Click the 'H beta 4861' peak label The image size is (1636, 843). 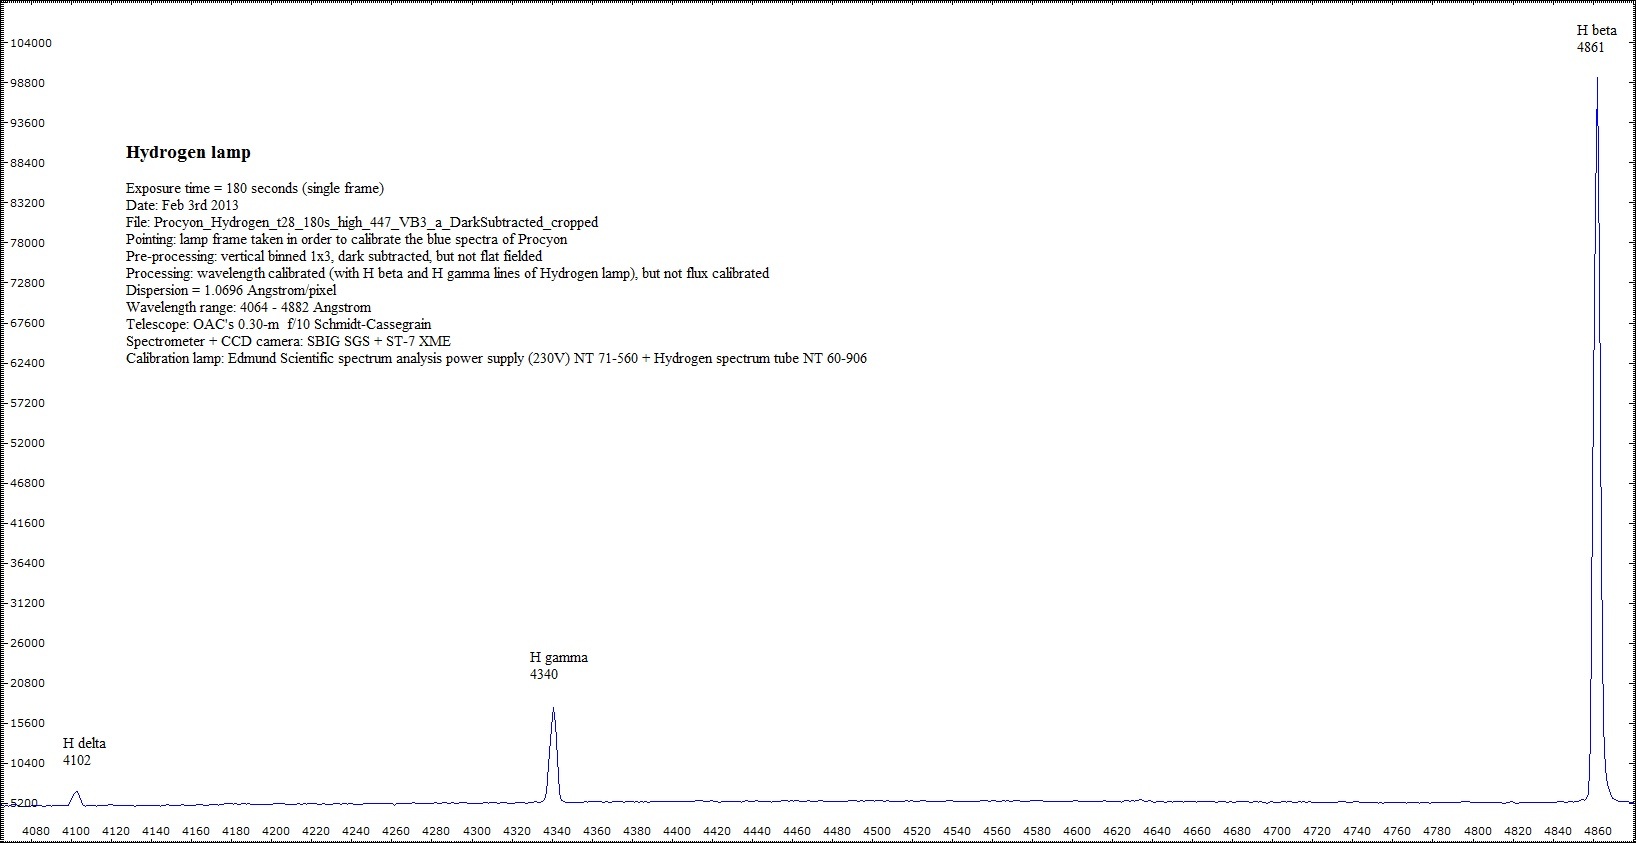(x=1596, y=39)
